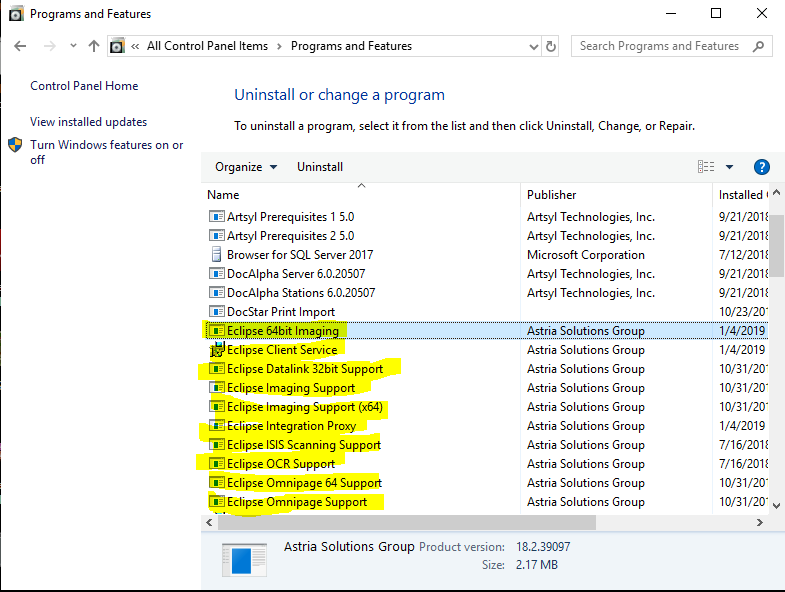Open Help with the question mark icon
This screenshot has width=785, height=592.
[761, 167]
